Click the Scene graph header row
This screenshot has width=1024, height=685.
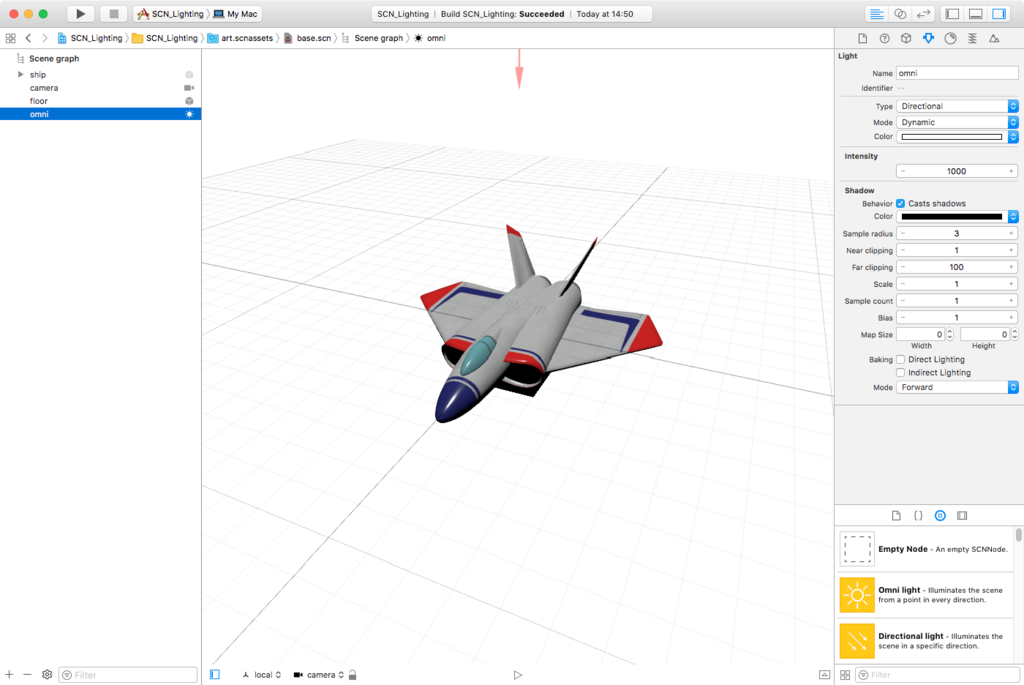(100, 58)
